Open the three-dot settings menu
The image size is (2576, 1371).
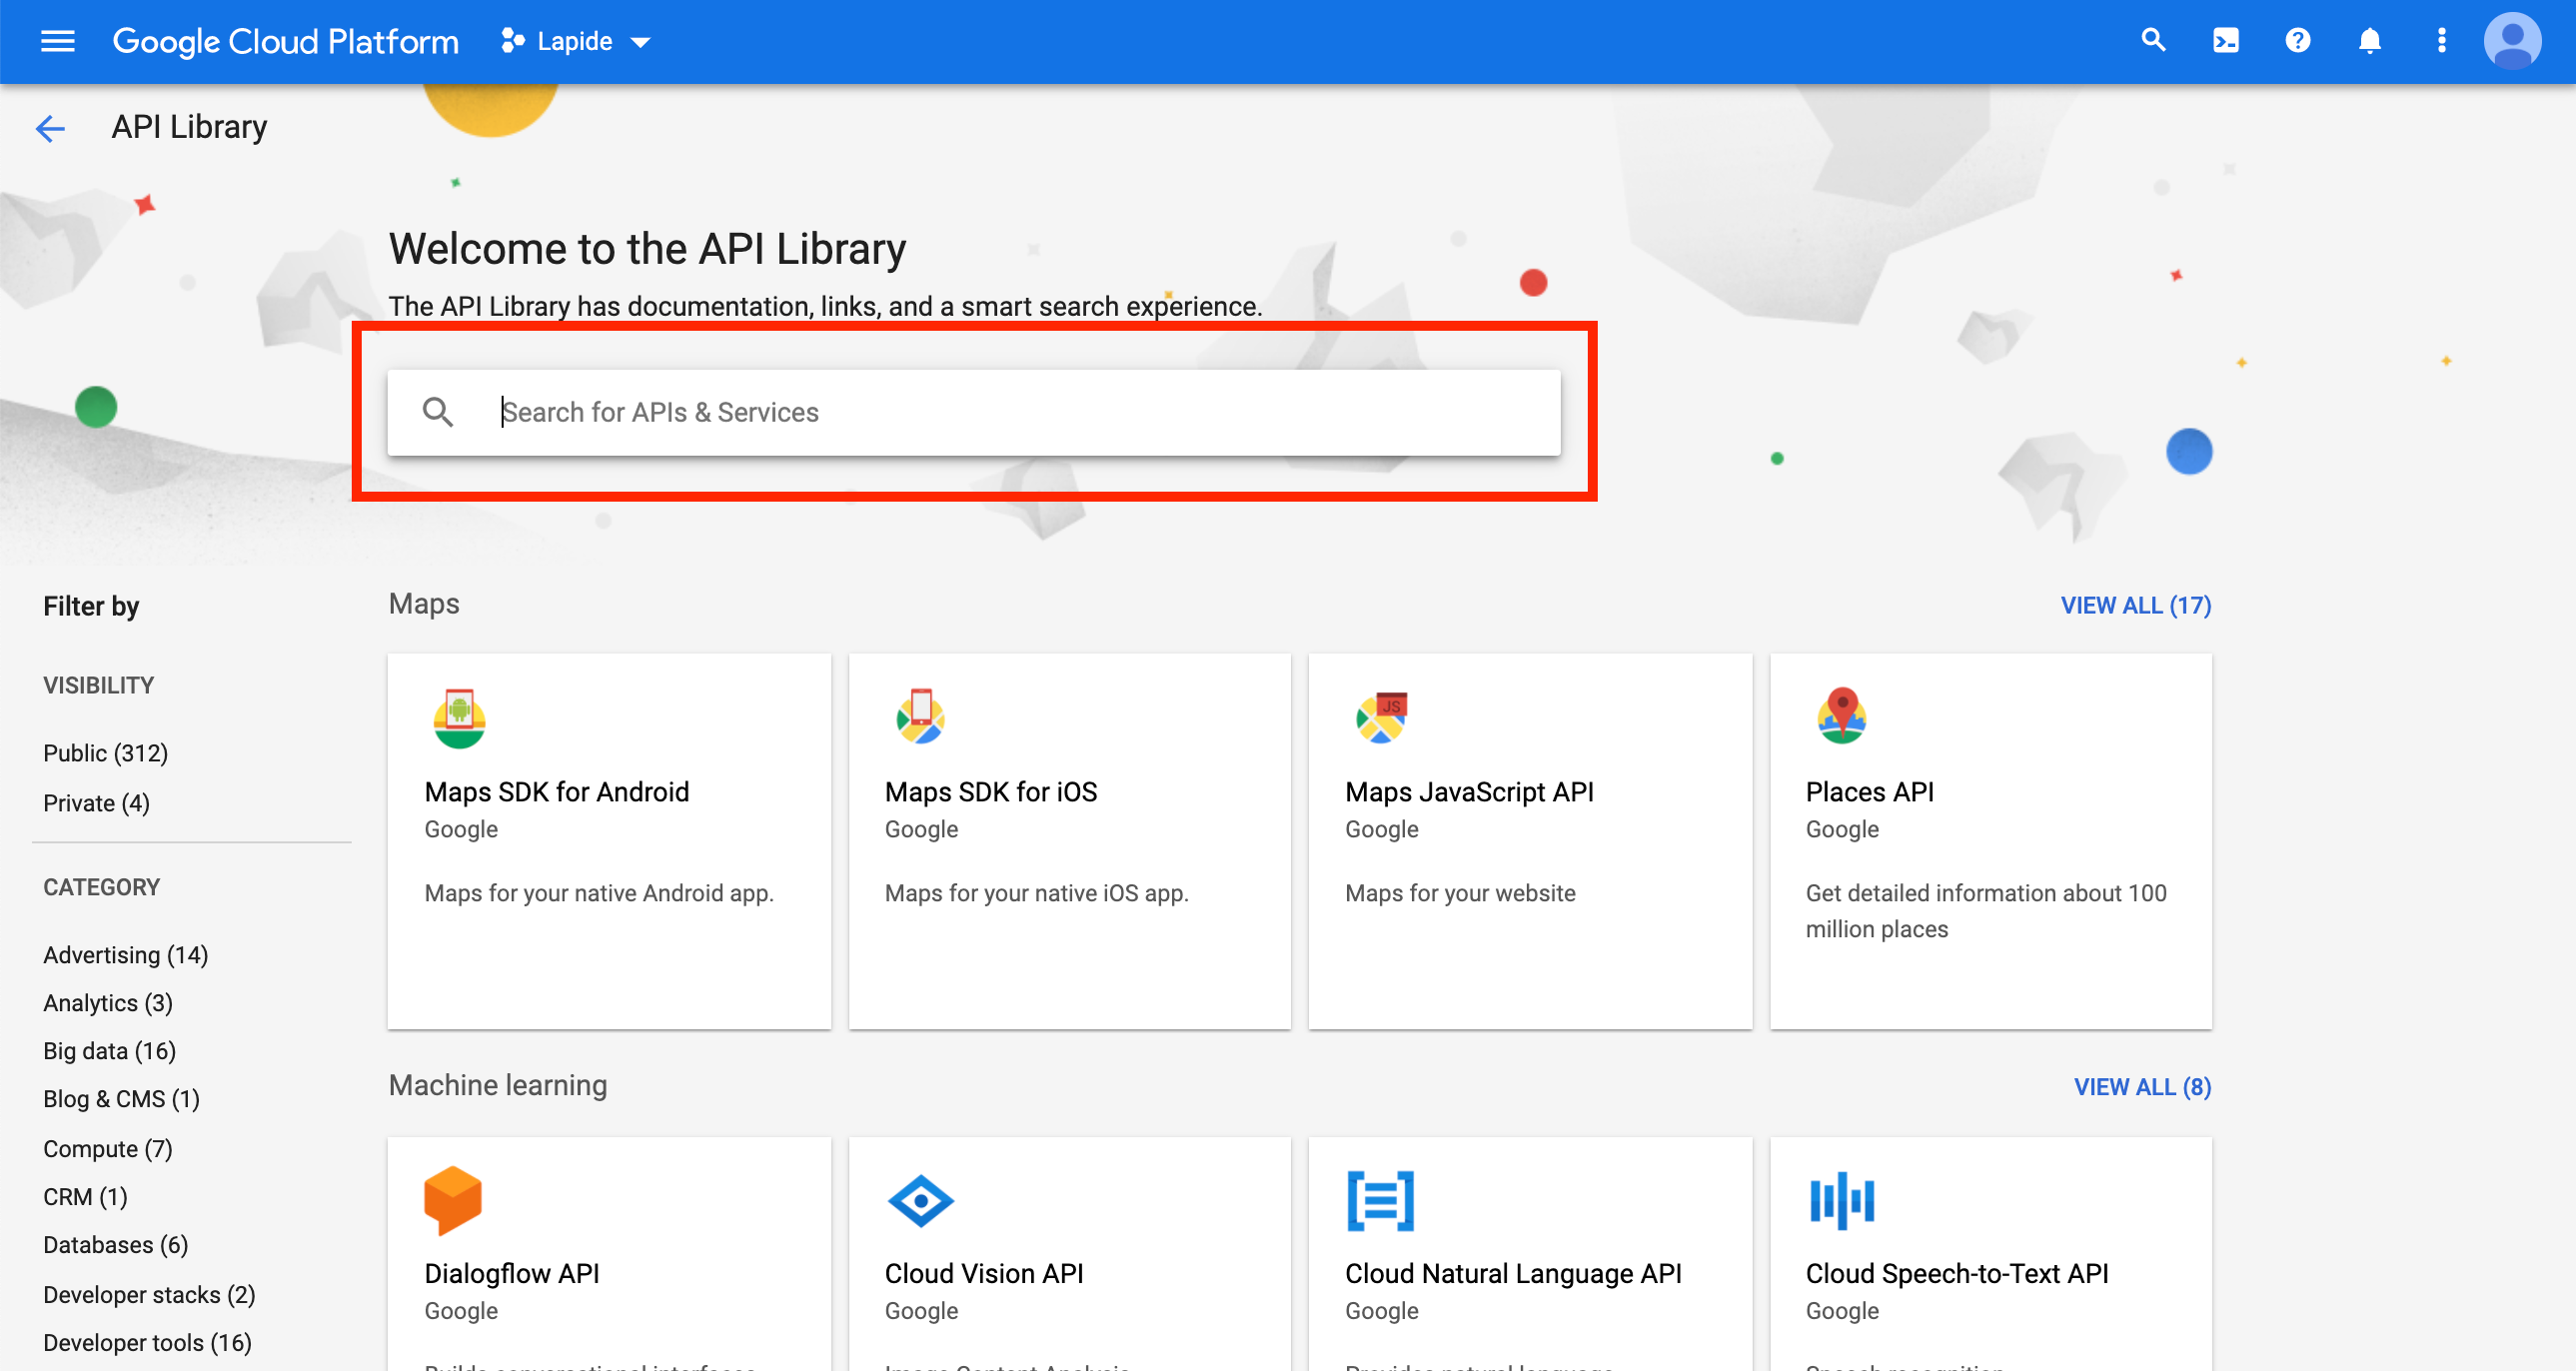click(x=2441, y=41)
